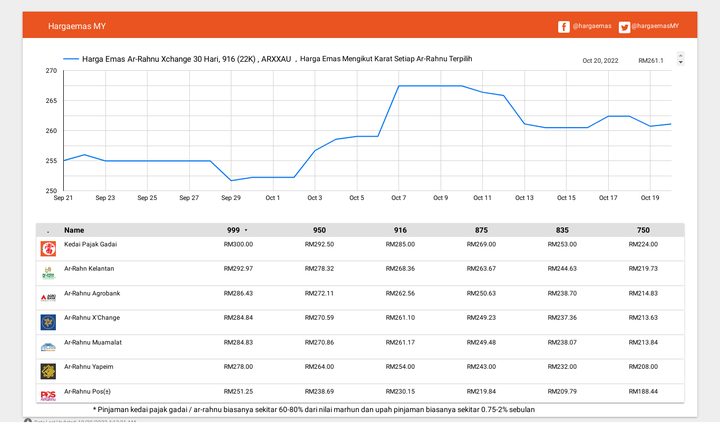Click the RM188.44 price cell
Viewport: 720px width, 430px height.
click(643, 392)
